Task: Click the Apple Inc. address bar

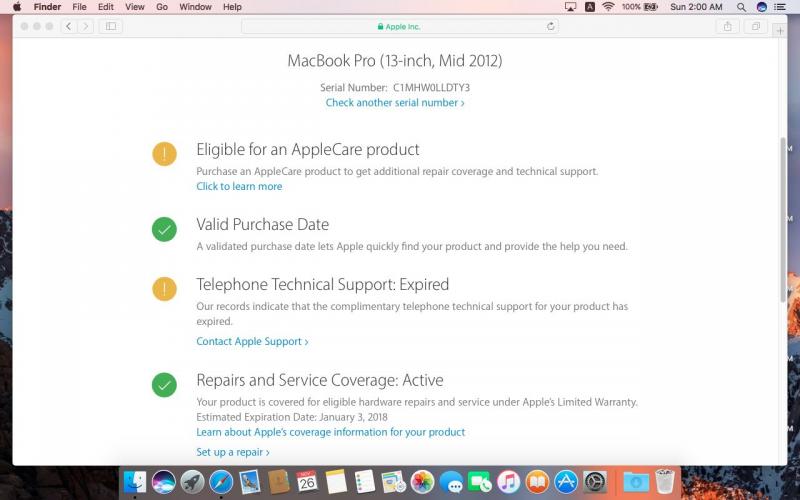Action: pyautogui.click(x=399, y=26)
